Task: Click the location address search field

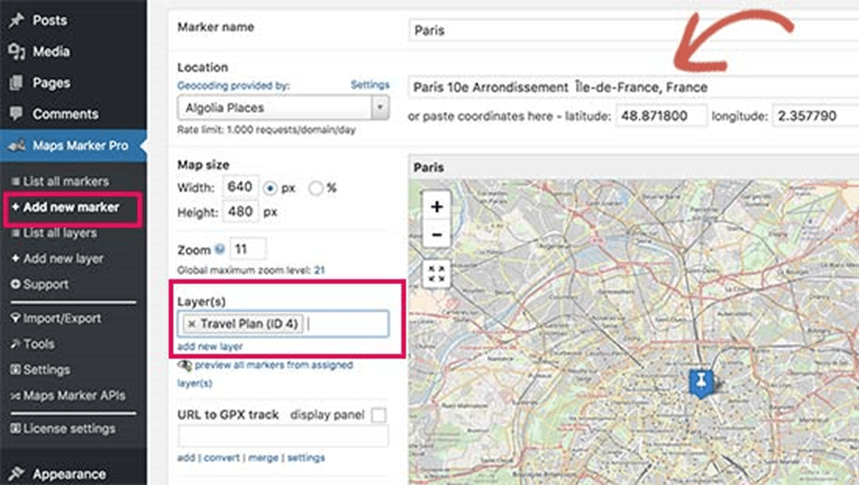Action: 634,87
